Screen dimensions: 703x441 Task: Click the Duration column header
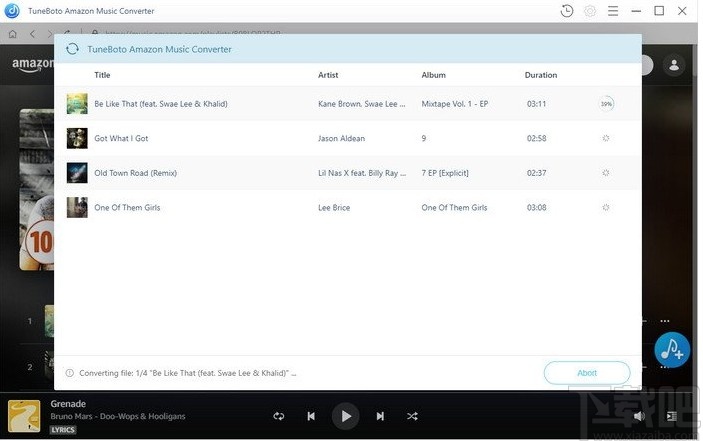(541, 75)
